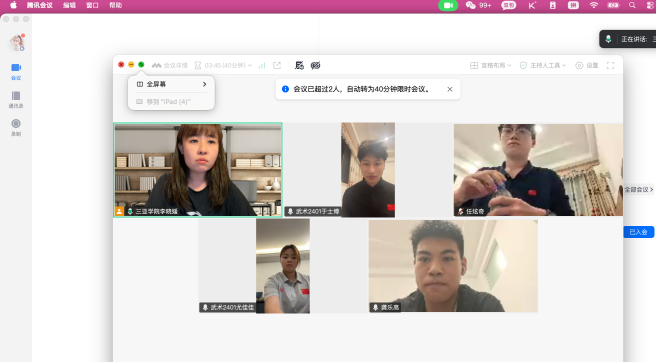Click the blue 已入会 button
The width and height of the screenshot is (656, 362).
coord(638,232)
